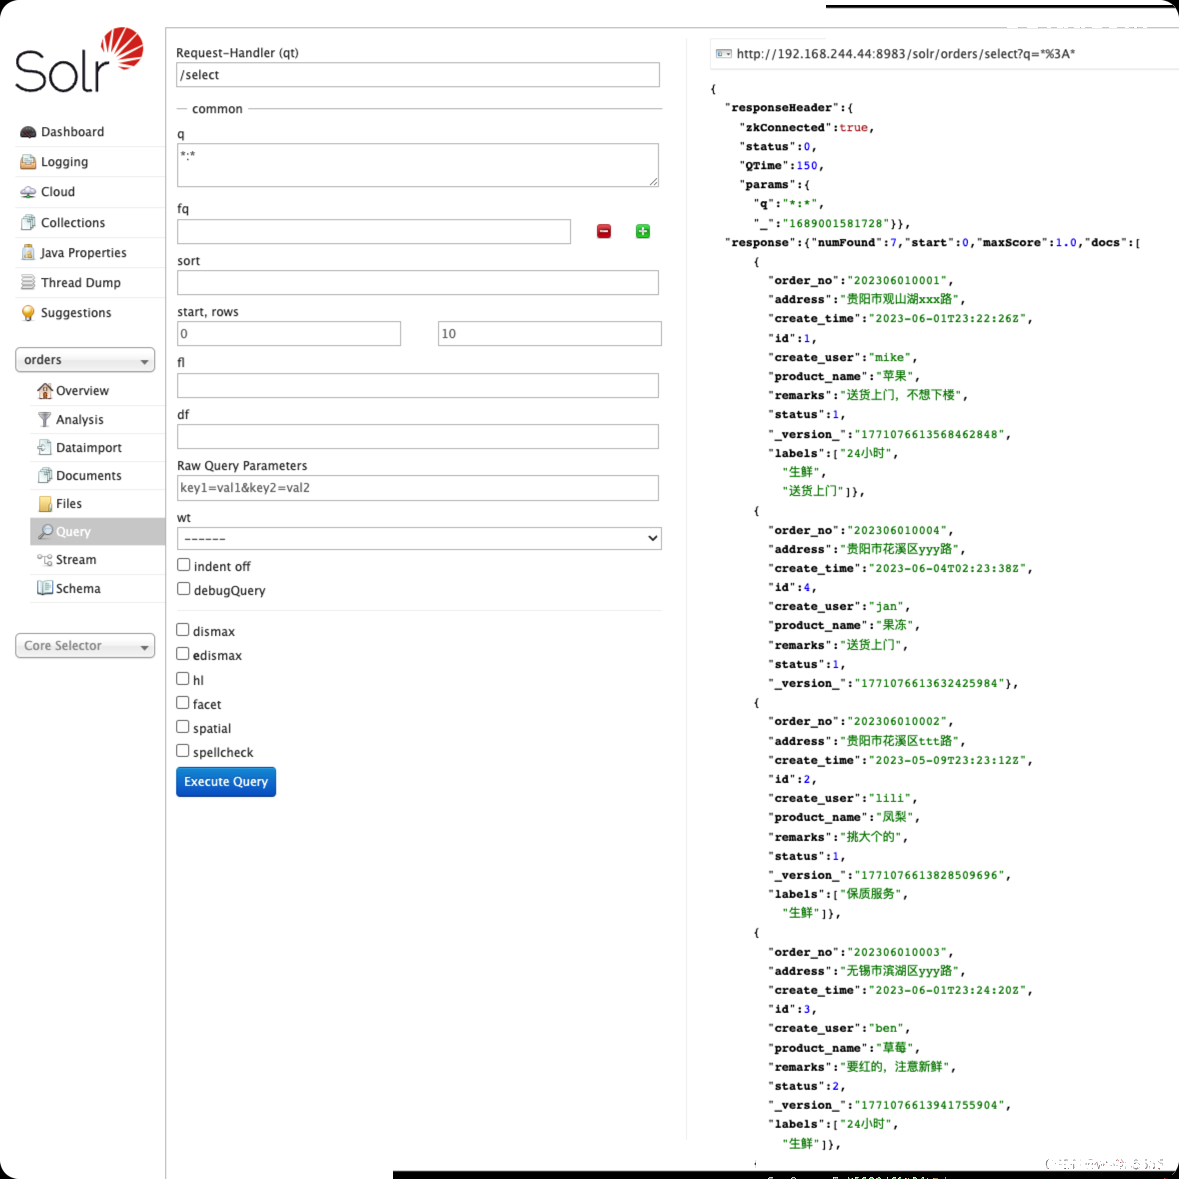Open the Collections menu item

[x=73, y=223]
